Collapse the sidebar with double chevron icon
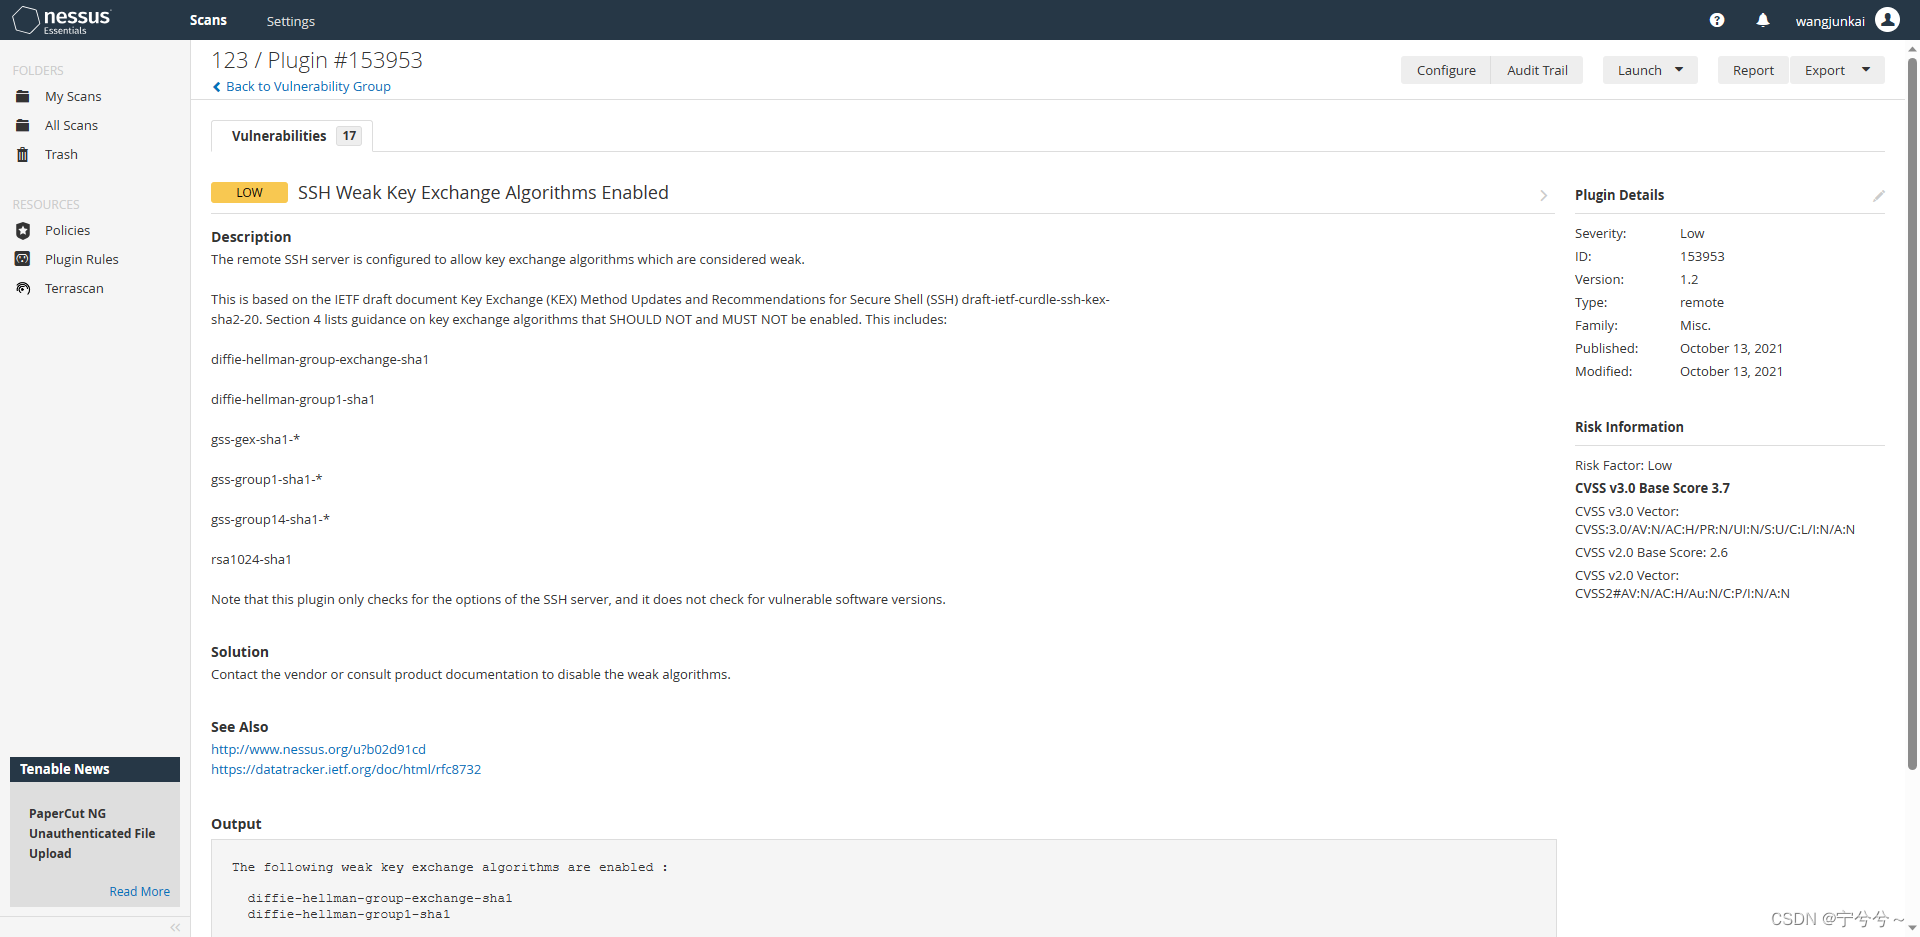 [175, 927]
